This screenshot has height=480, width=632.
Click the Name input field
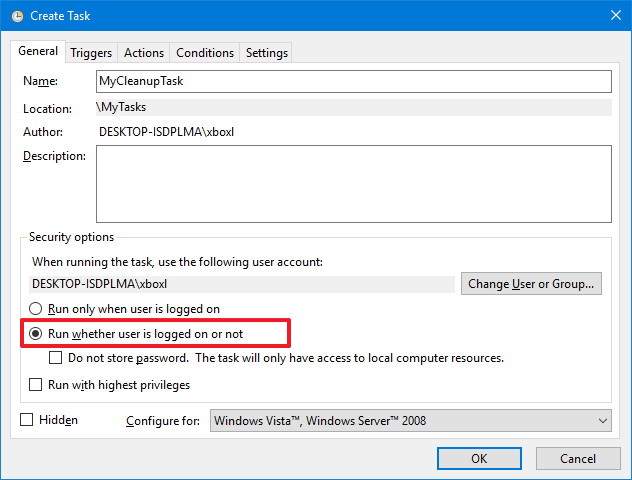tap(353, 81)
